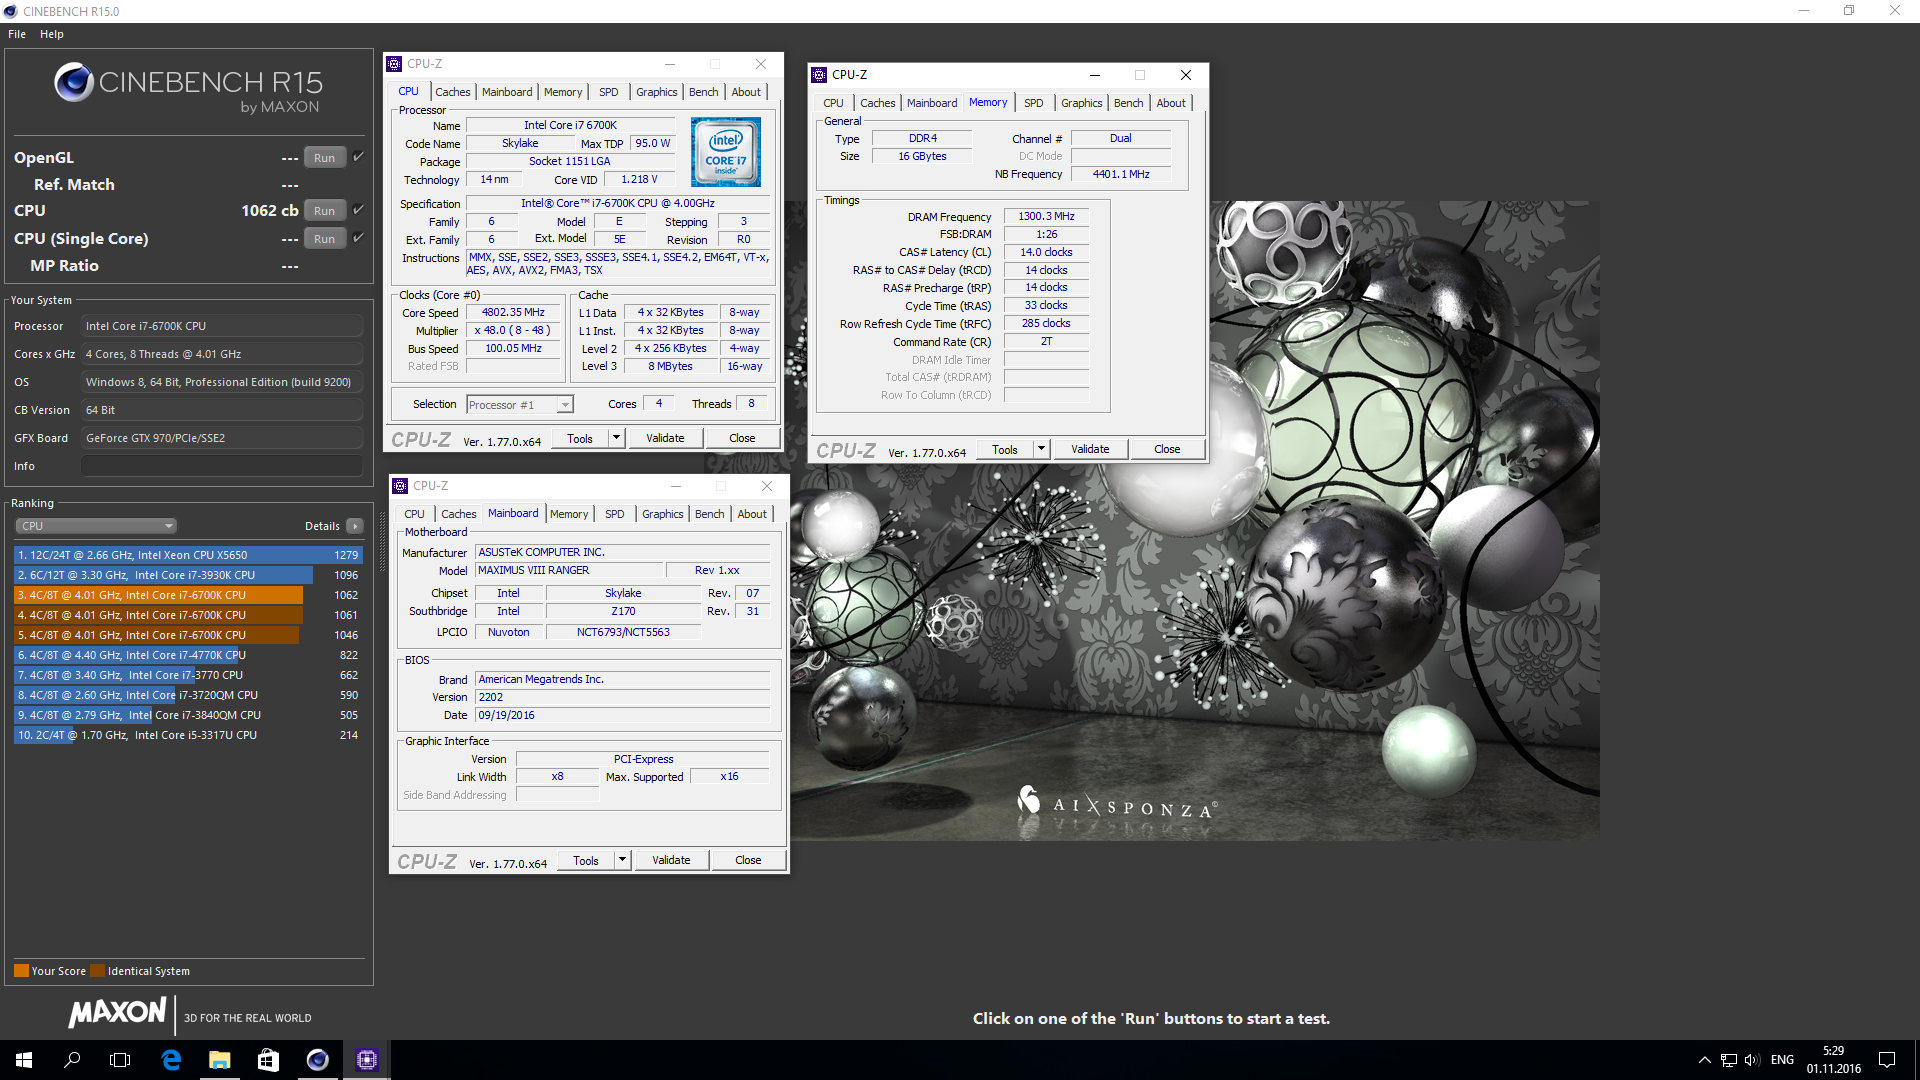Open Windows Store from taskbar
Viewport: 1920px width, 1080px height.
(268, 1060)
